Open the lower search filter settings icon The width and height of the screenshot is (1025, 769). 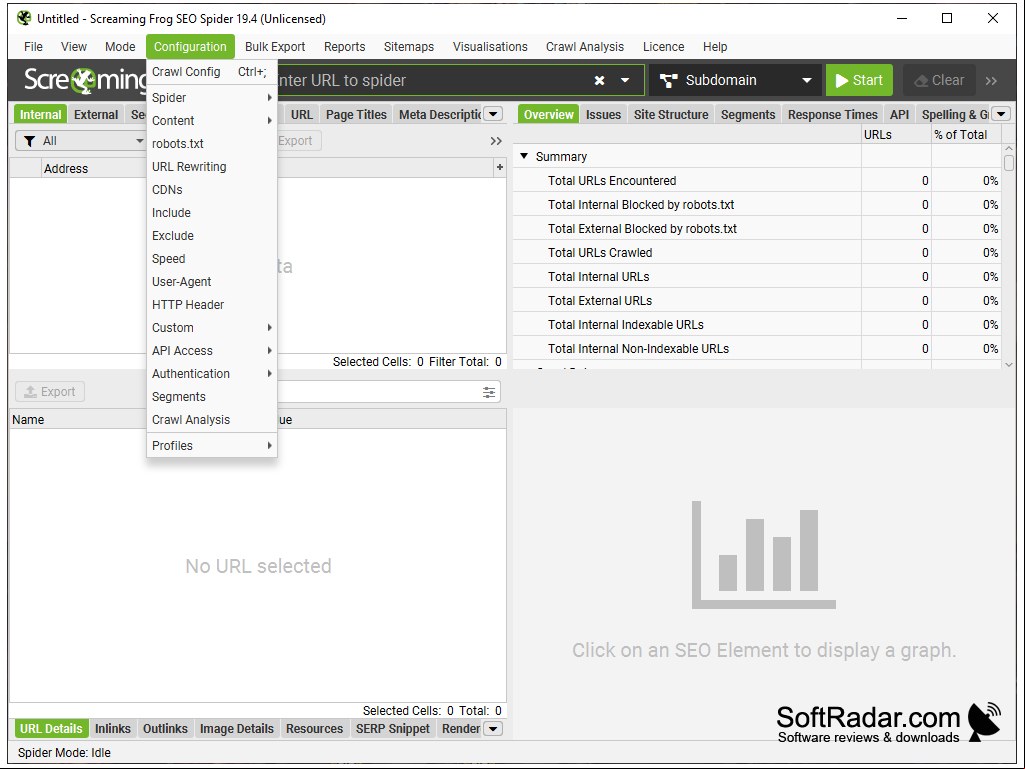488,392
